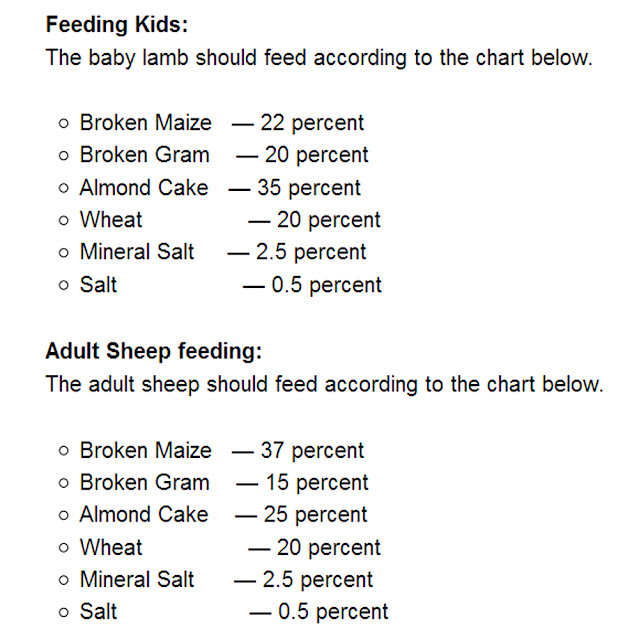Click 'Mineral Salt' in the Adult Sheep list
The height and width of the screenshot is (640, 639).
click(x=137, y=580)
